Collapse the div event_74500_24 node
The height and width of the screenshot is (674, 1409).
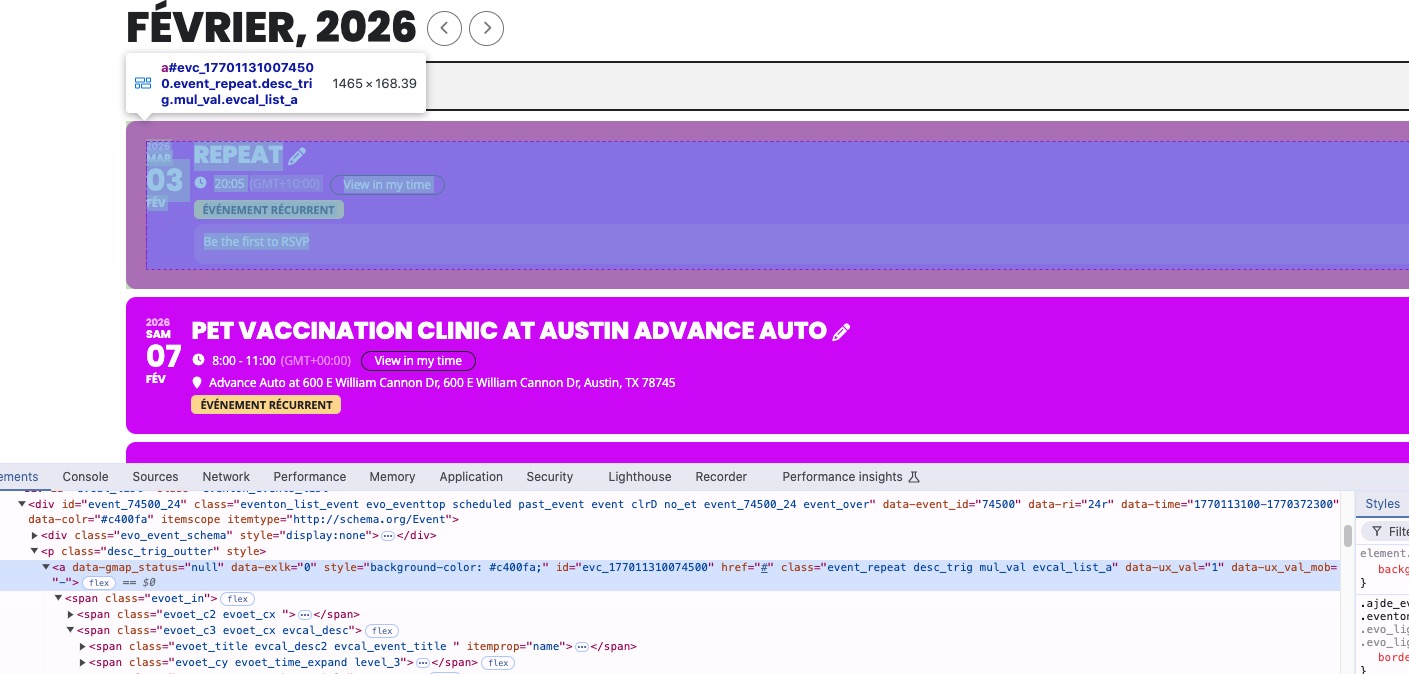[x=22, y=504]
